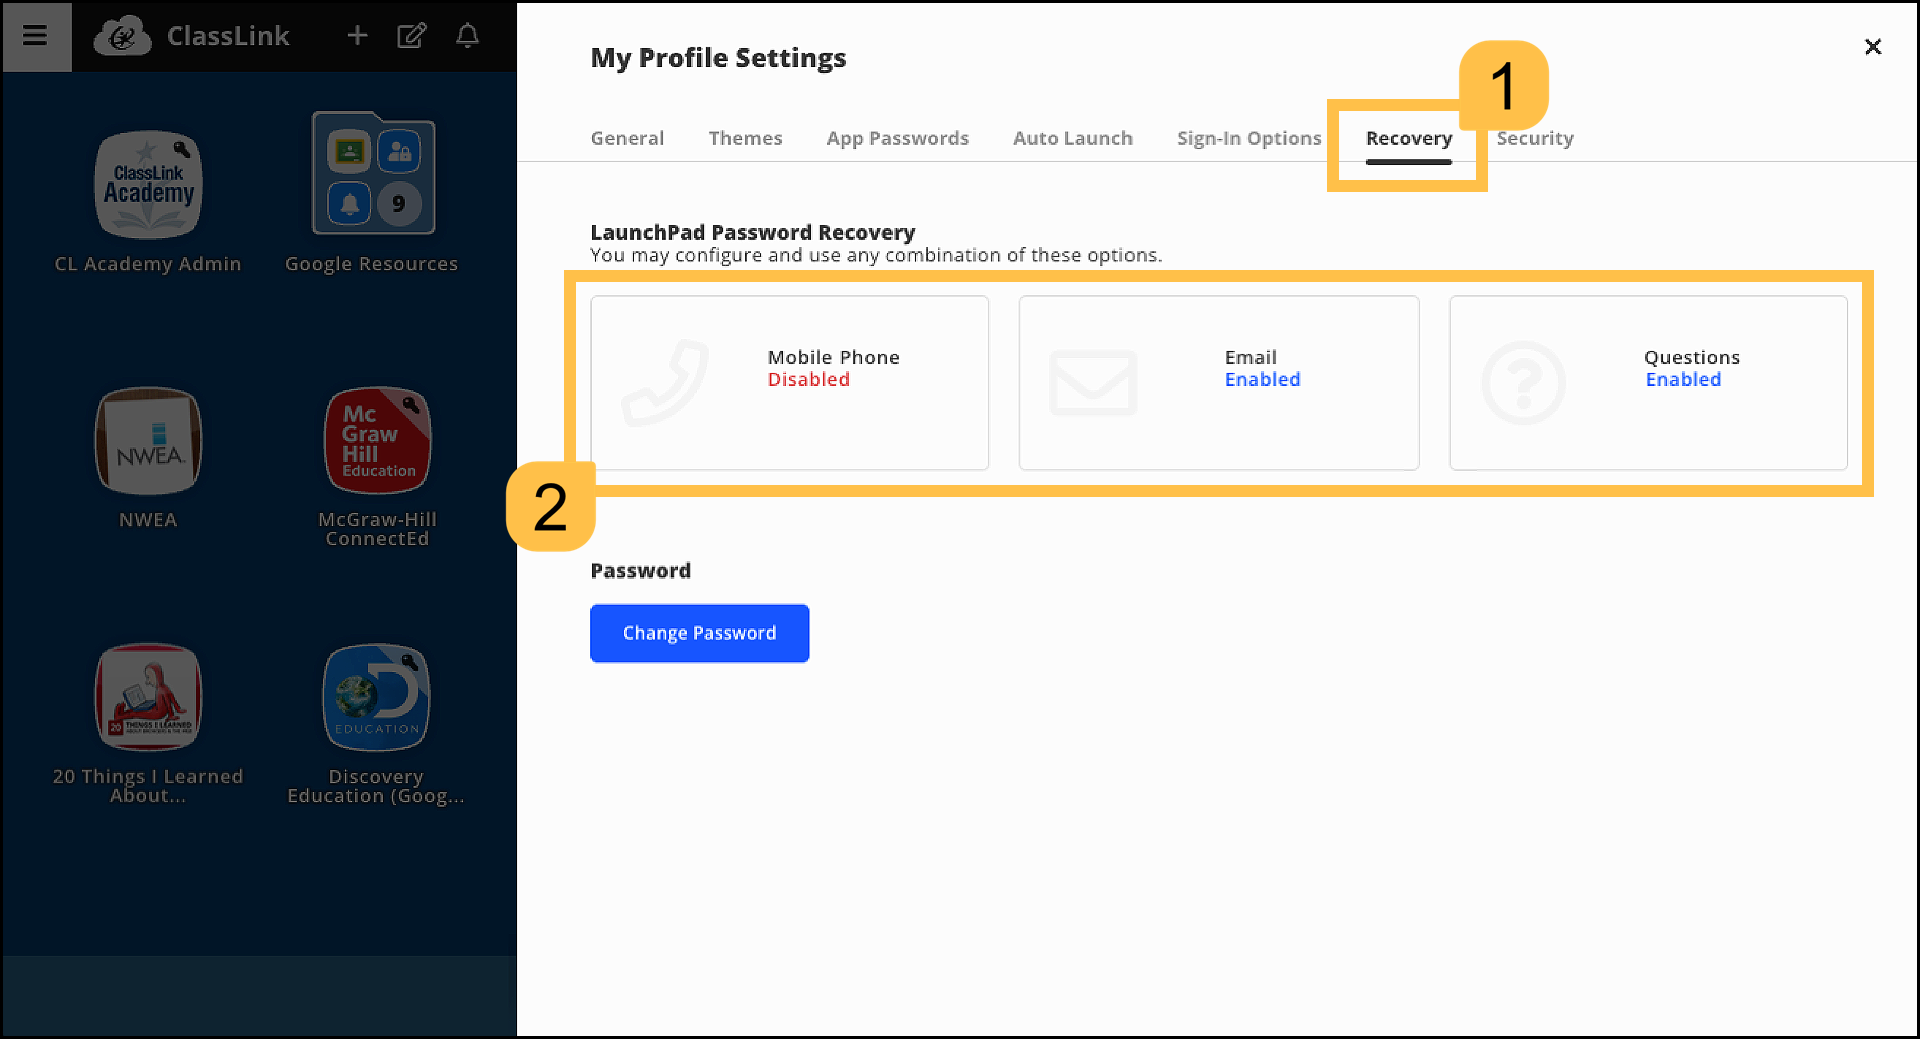This screenshot has height=1039, width=1920.
Task: Open the Sign-In Options tab
Action: point(1249,138)
